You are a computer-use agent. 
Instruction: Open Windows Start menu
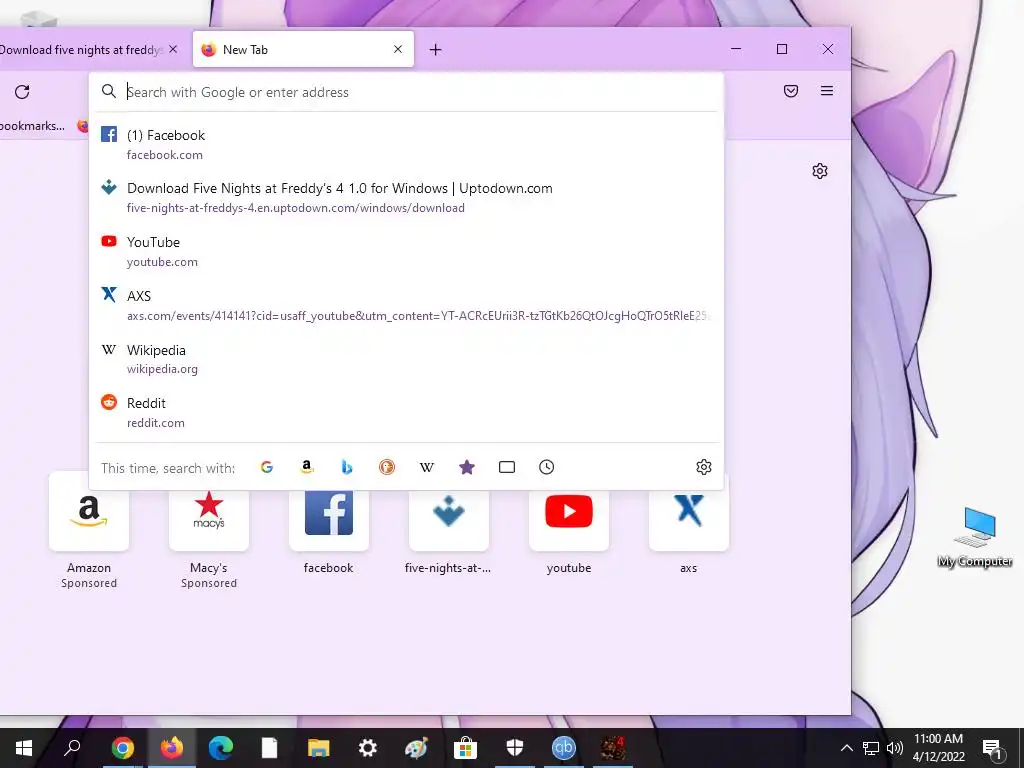click(x=24, y=748)
